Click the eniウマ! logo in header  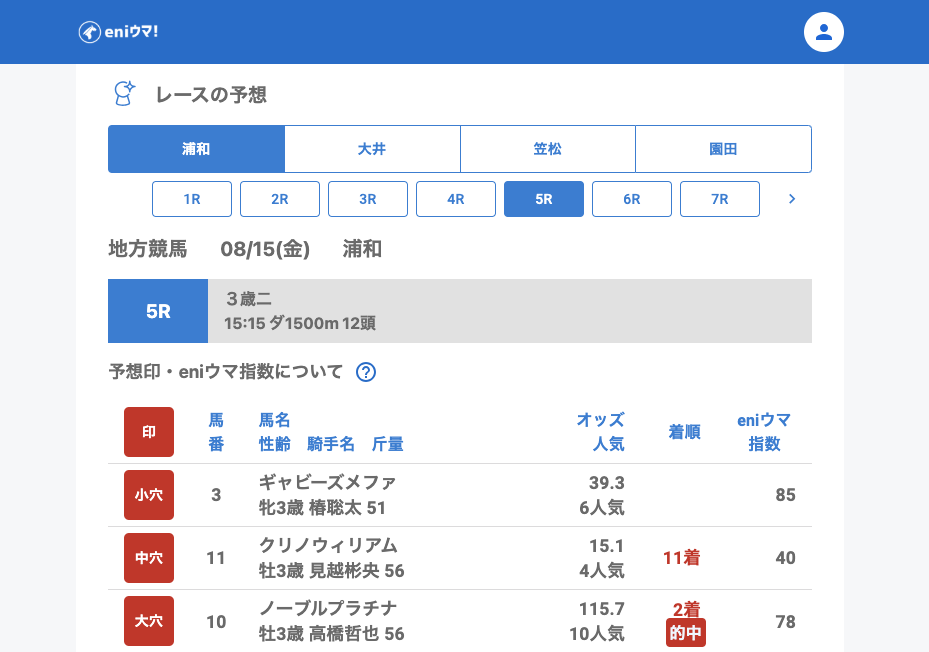118,32
